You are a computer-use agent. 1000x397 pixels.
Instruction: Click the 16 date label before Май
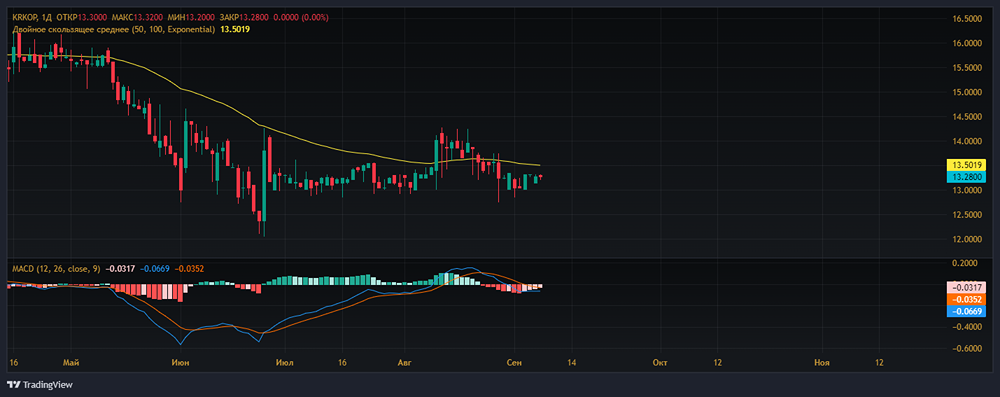[x=14, y=363]
